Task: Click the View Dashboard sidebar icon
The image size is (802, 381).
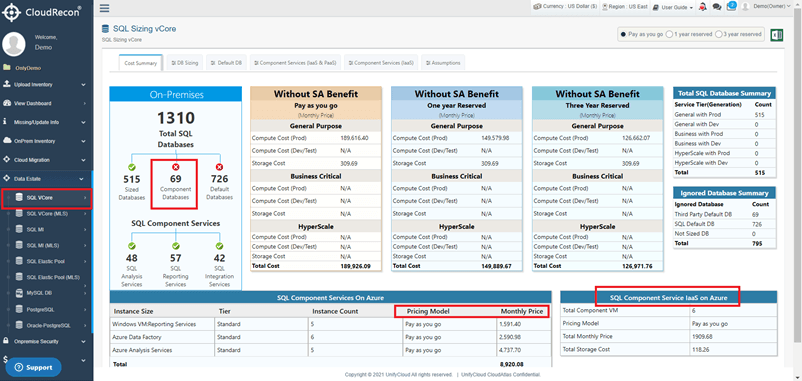Action: point(6,103)
